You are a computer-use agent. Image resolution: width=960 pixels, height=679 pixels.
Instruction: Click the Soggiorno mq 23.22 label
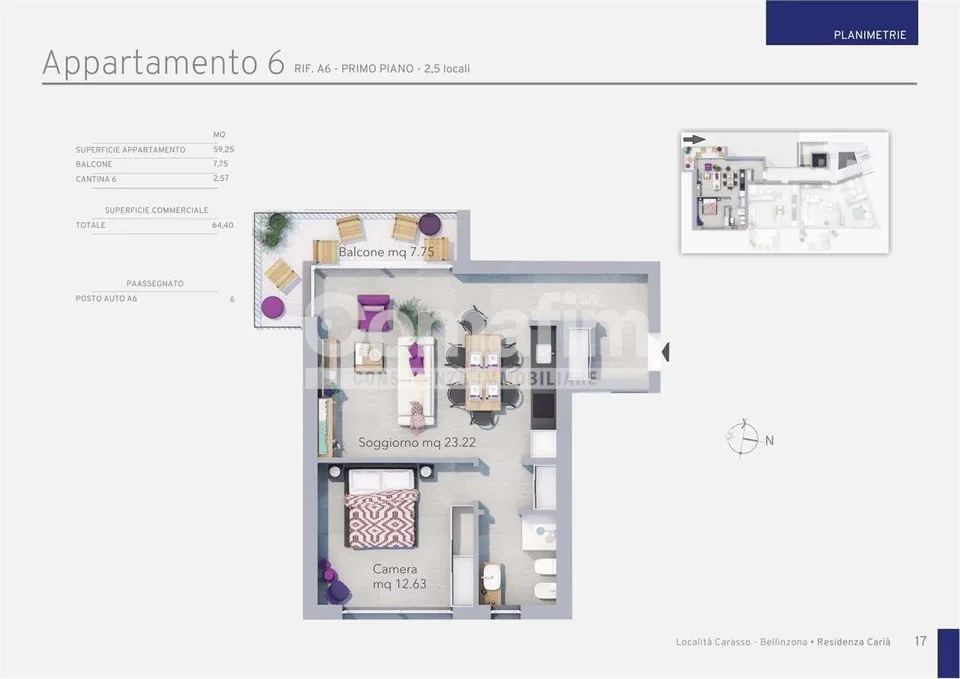417,442
